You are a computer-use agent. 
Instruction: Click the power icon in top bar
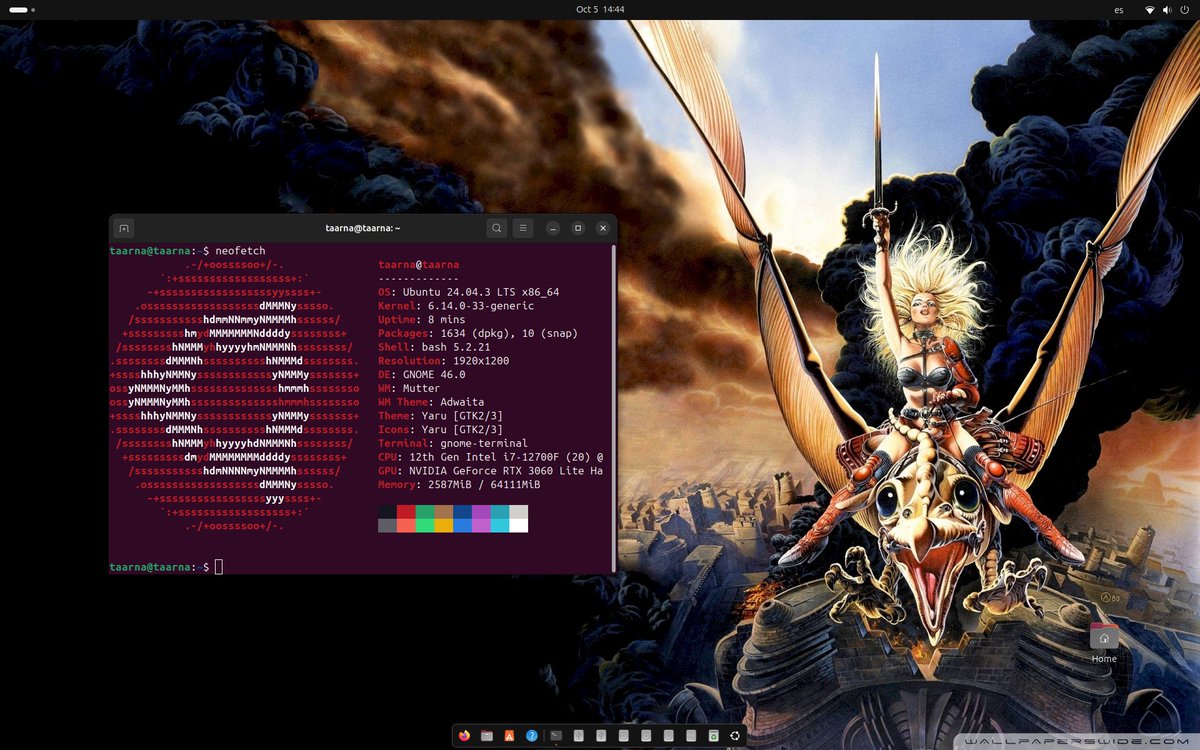1184,9
